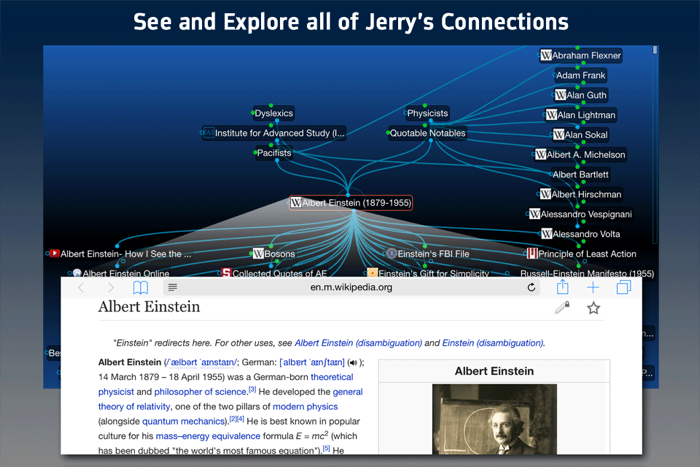Select the Pacifists thought
700x467 pixels.
[x=274, y=153]
